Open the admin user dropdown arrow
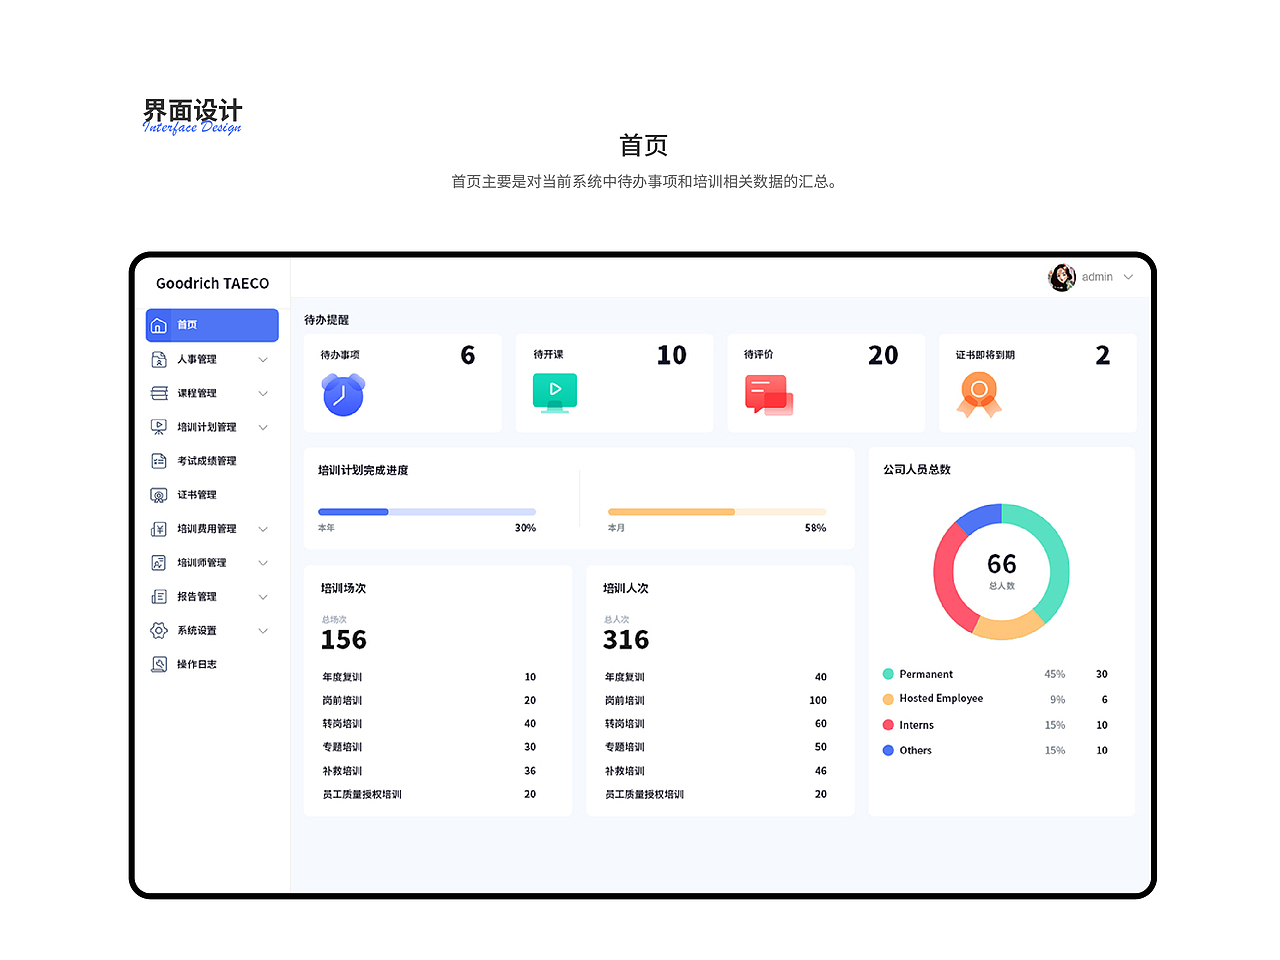The width and height of the screenshot is (1280, 960). [x=1128, y=278]
